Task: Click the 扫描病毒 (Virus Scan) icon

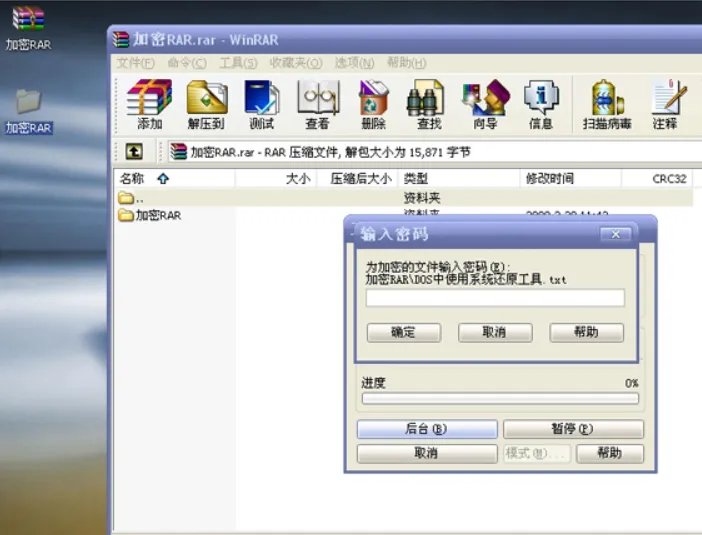Action: [607, 104]
